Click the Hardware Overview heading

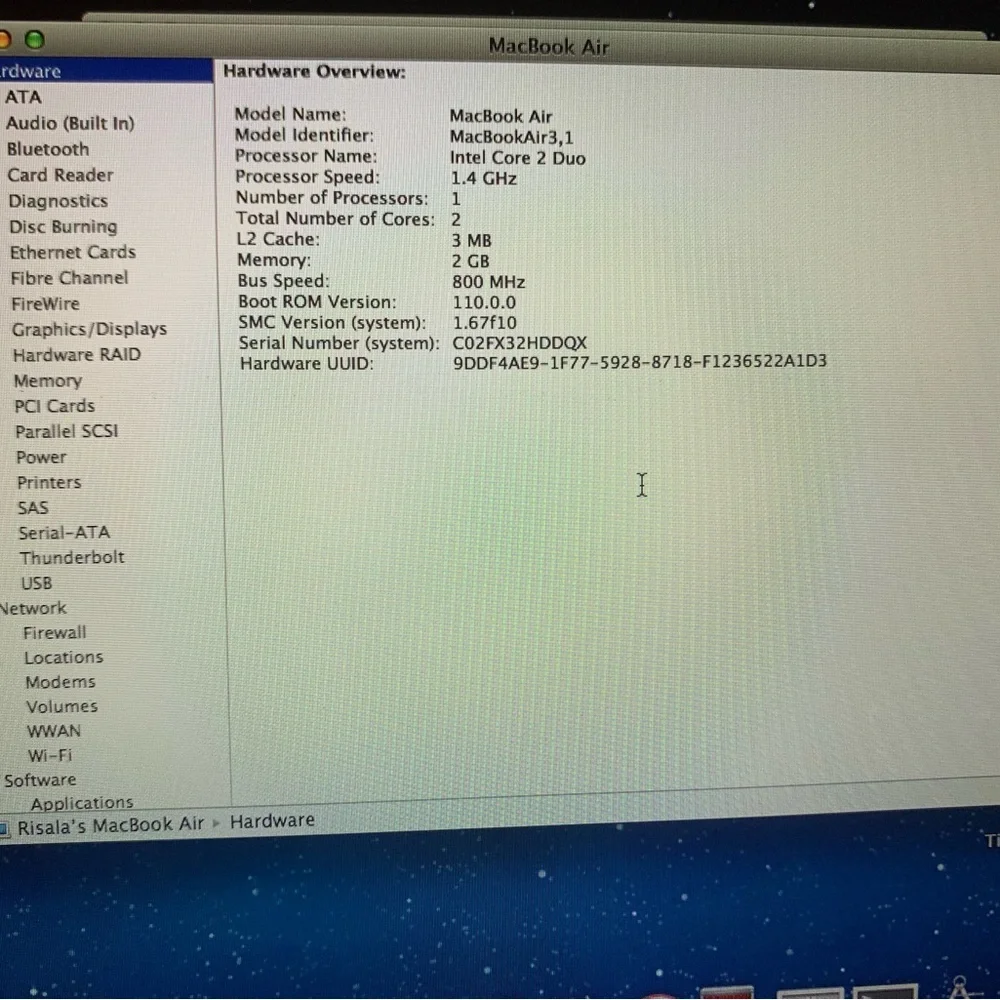314,71
